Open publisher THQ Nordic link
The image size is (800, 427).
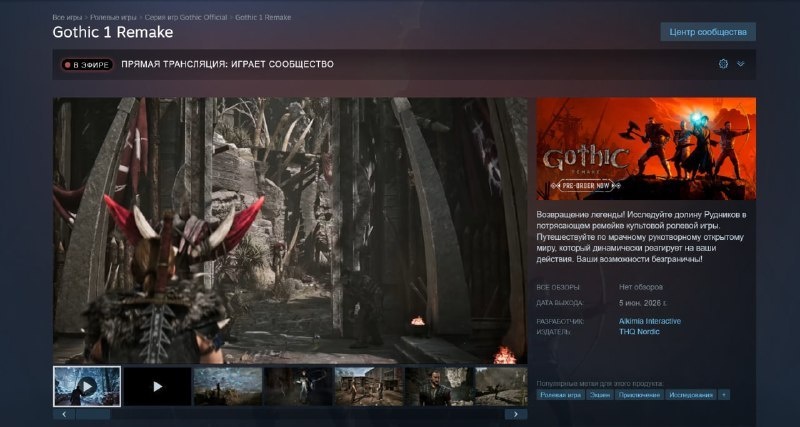click(639, 332)
